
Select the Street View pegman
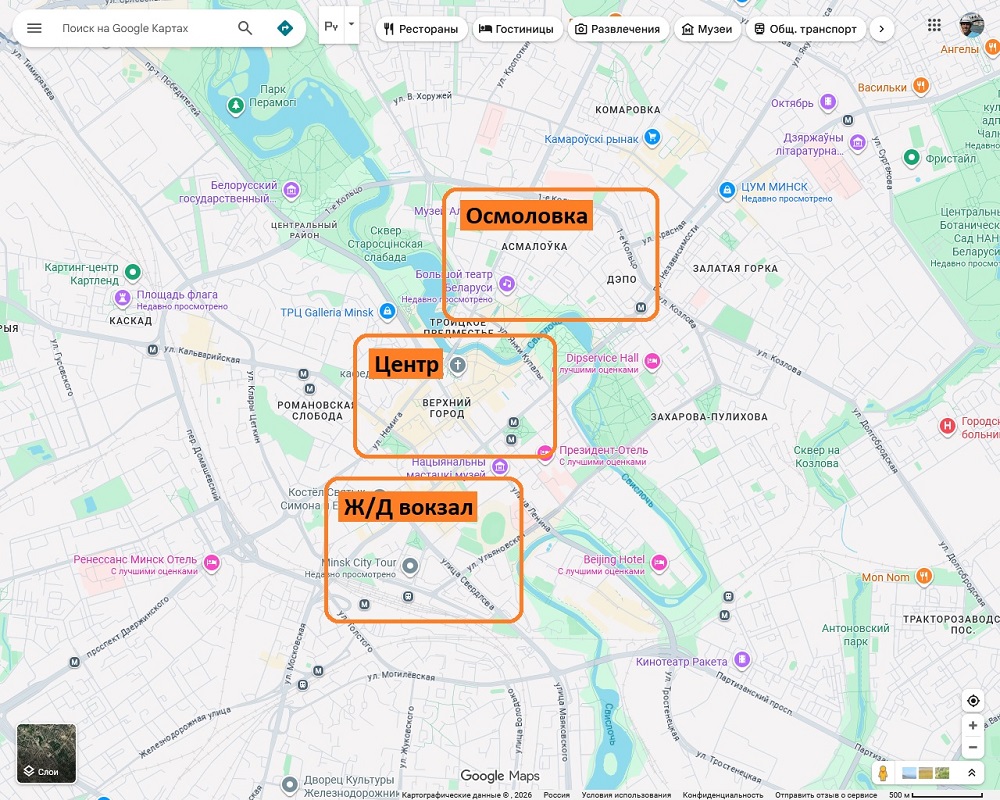click(x=883, y=774)
